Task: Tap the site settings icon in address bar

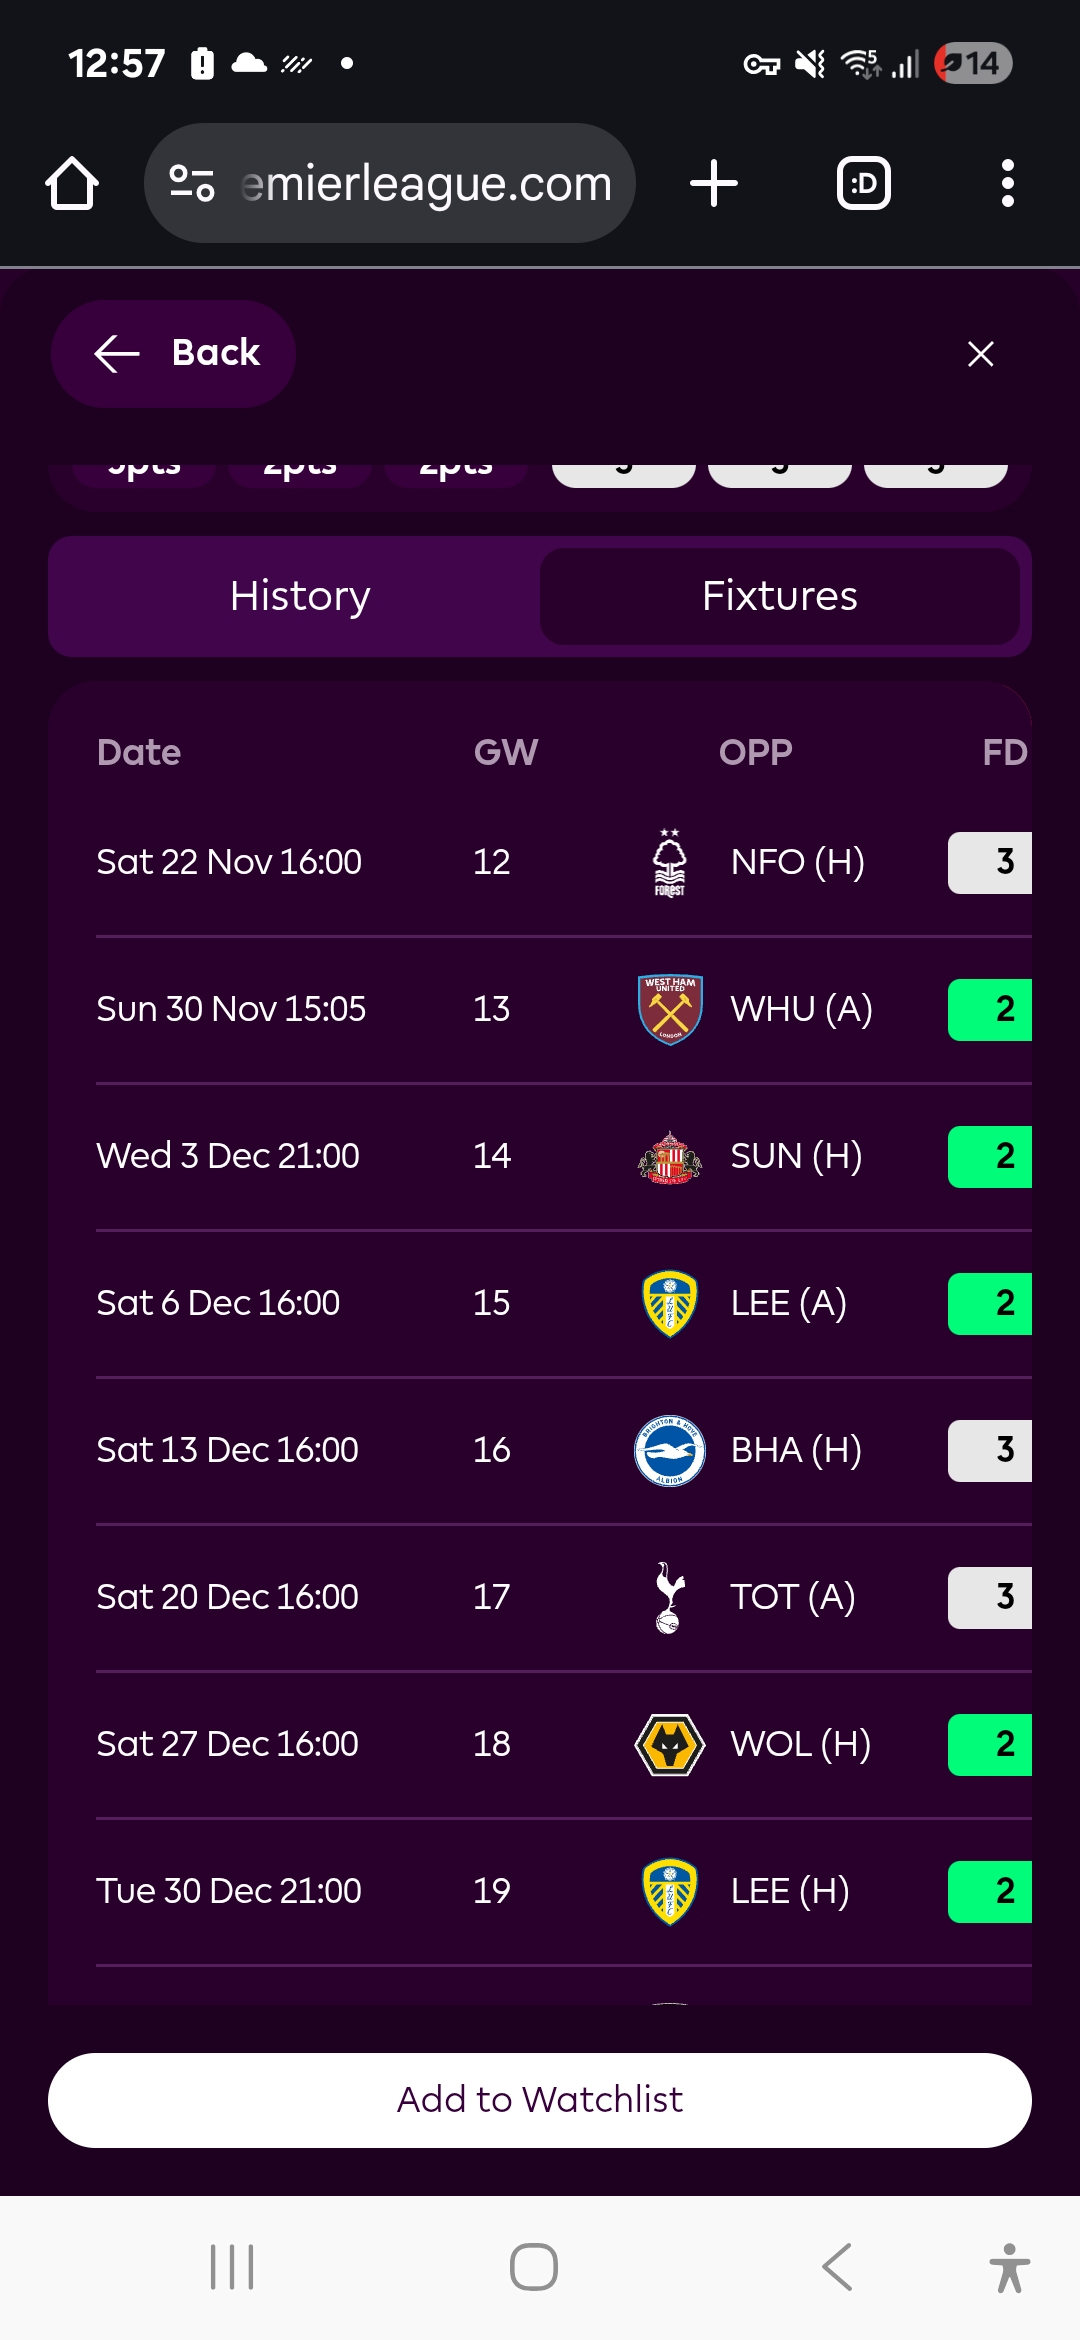Action: (x=192, y=184)
